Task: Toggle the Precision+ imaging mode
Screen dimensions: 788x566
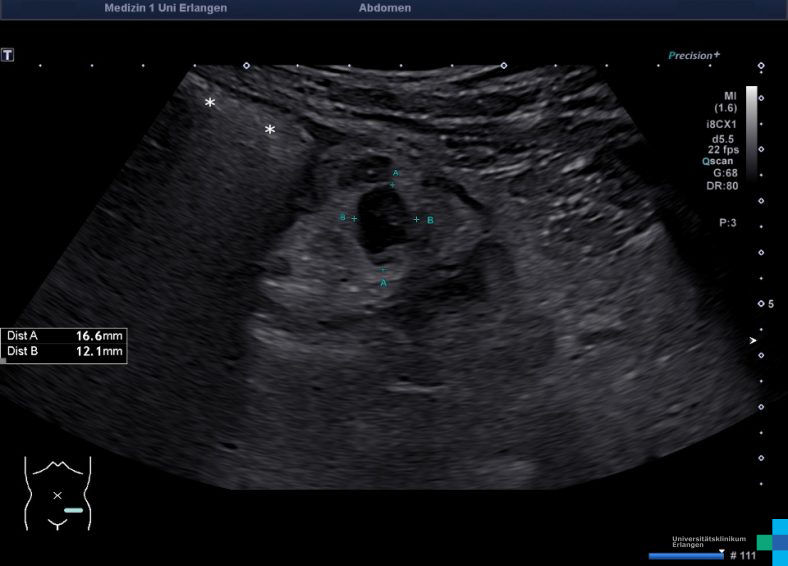Action: (x=694, y=56)
